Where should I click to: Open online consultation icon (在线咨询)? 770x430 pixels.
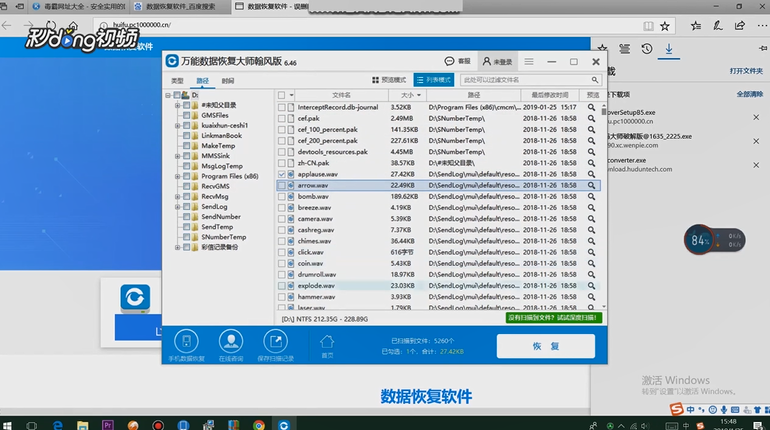tap(231, 346)
